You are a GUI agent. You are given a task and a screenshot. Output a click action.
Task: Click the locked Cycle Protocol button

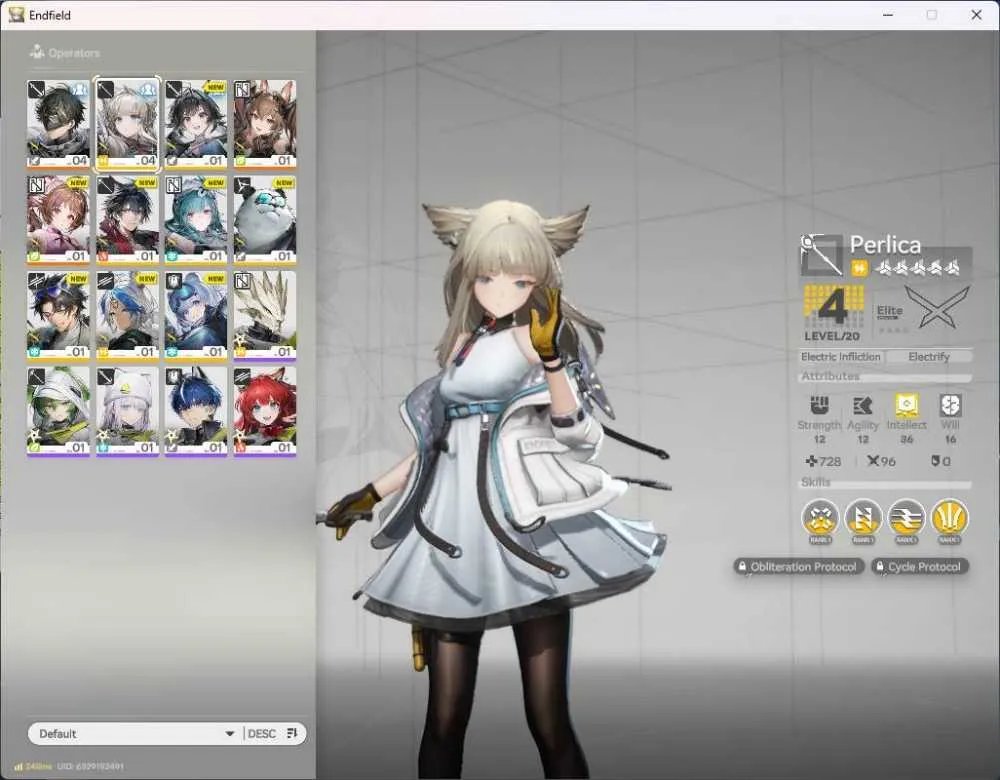click(x=920, y=566)
